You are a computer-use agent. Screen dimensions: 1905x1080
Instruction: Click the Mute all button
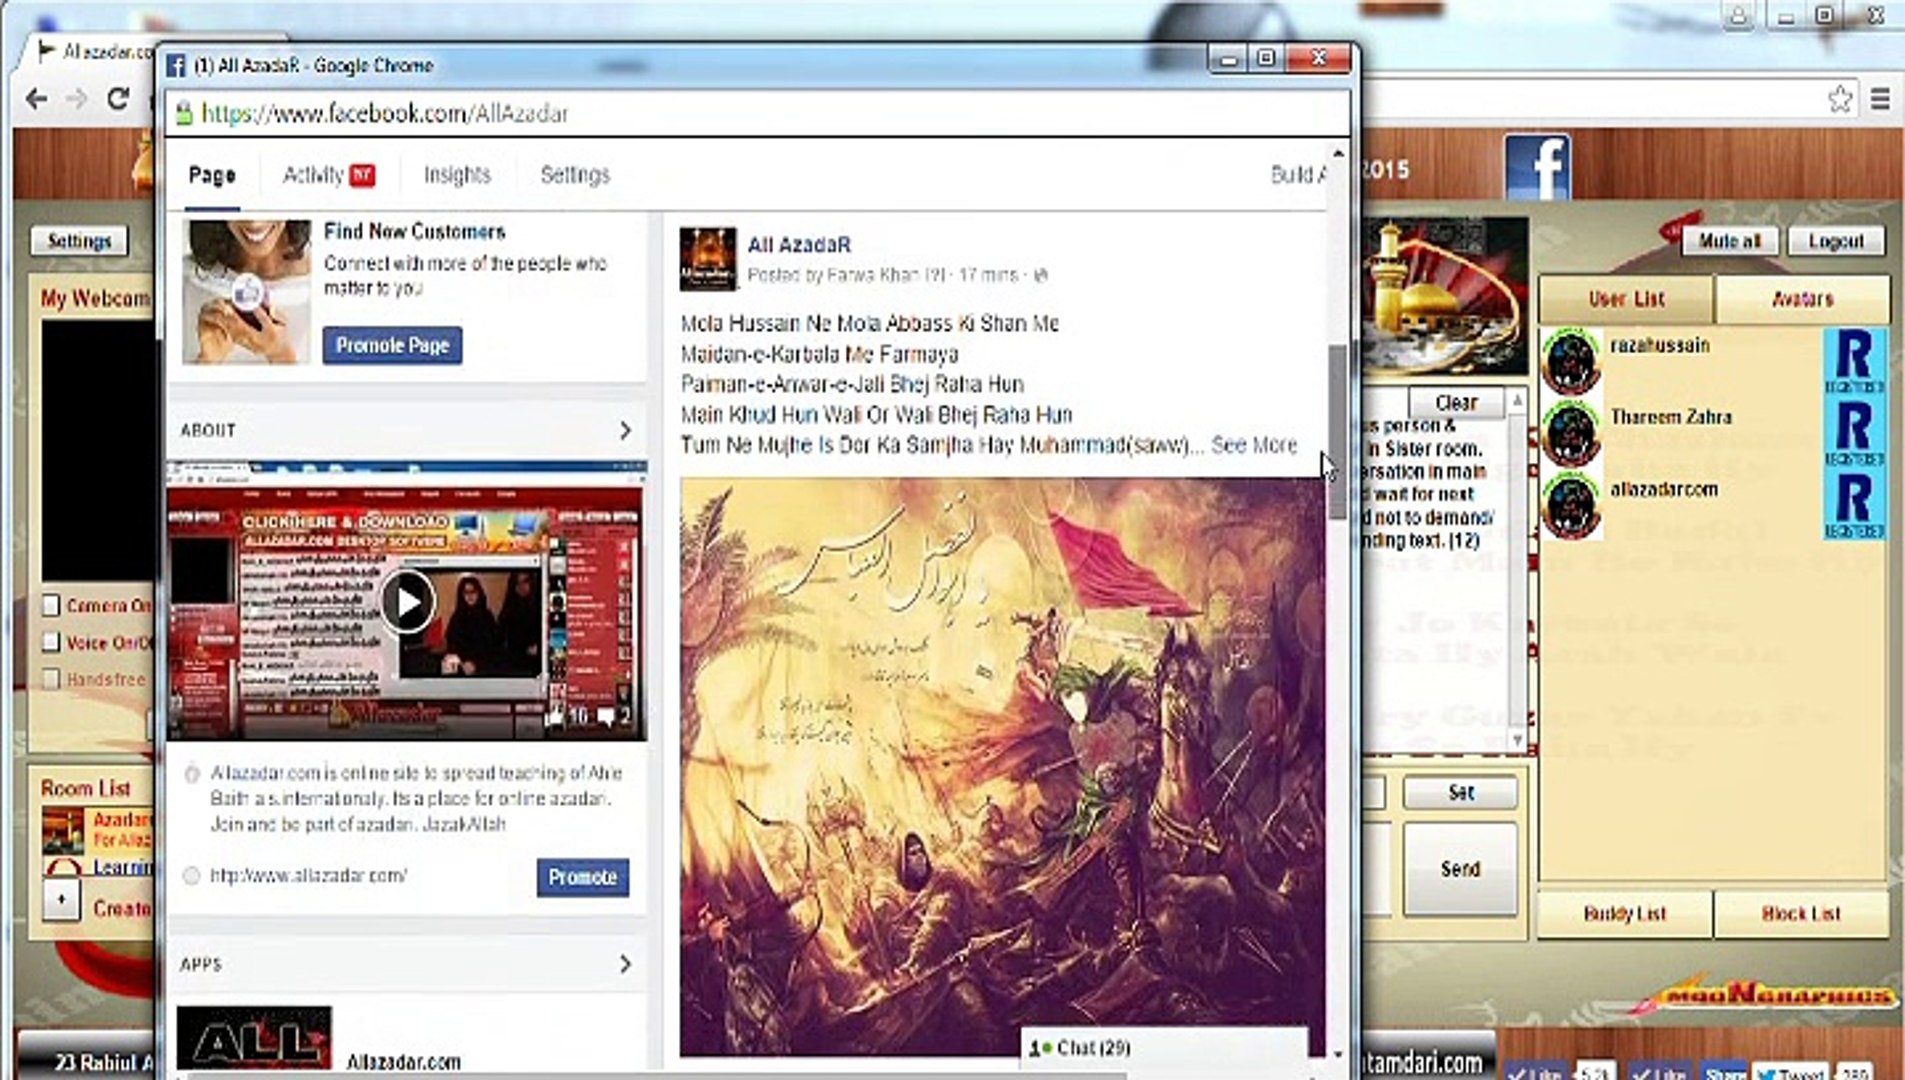(1729, 241)
